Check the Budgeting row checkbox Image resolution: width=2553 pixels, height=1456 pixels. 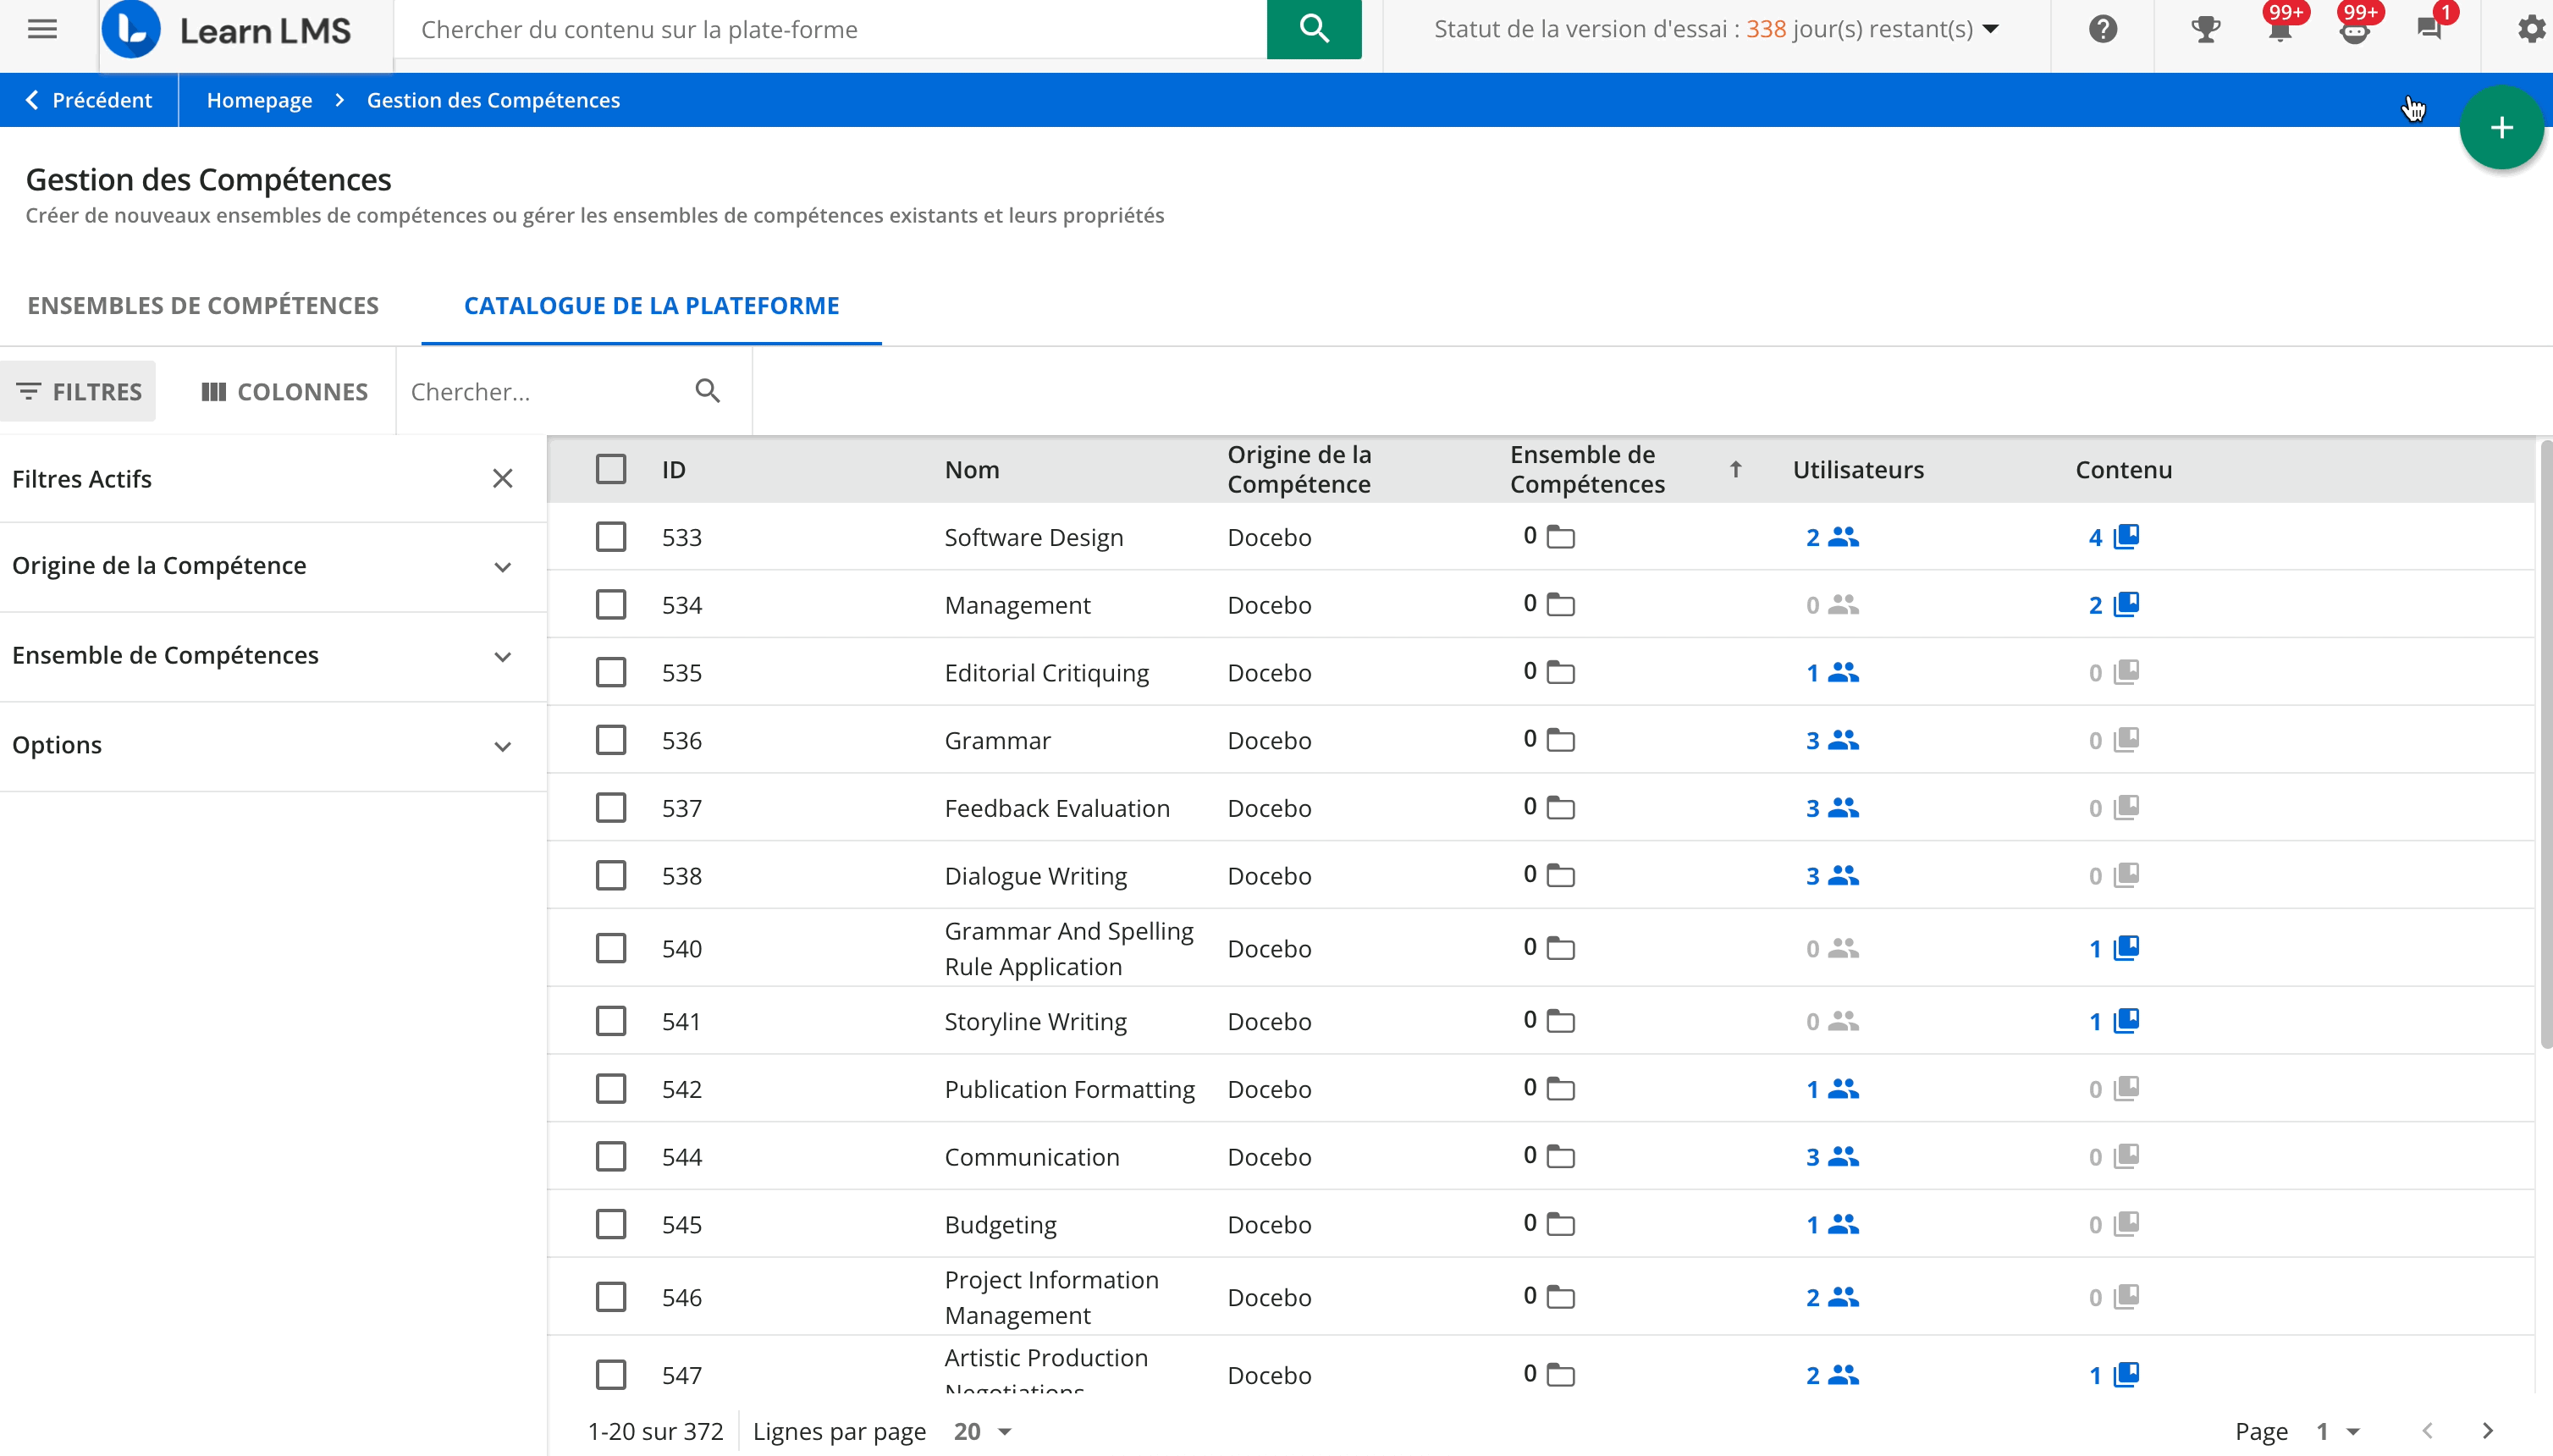coord(610,1224)
